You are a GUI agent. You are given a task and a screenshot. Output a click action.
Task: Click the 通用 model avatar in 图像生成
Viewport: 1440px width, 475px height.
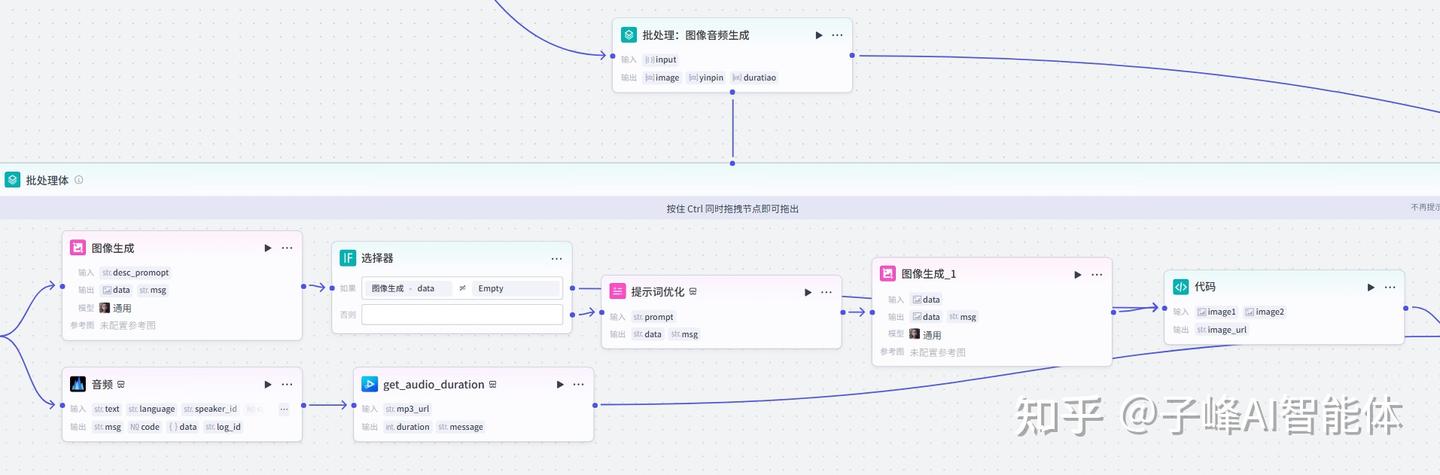104,308
